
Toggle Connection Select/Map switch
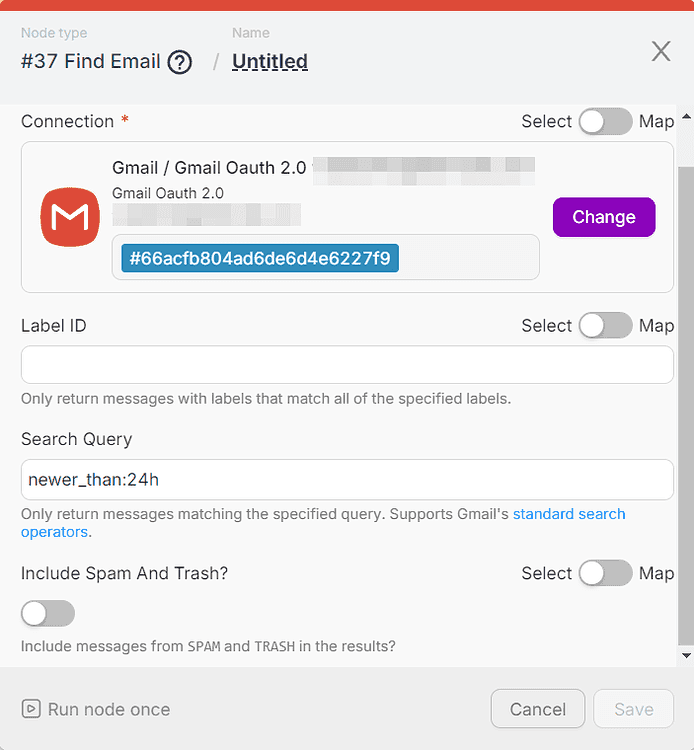605,121
